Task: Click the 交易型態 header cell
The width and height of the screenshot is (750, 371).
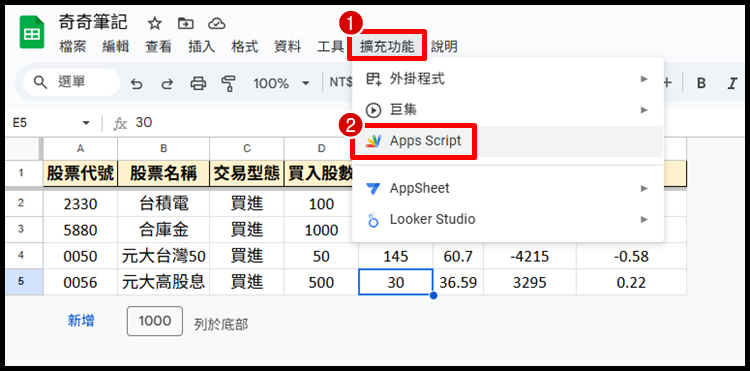Action: pos(247,174)
